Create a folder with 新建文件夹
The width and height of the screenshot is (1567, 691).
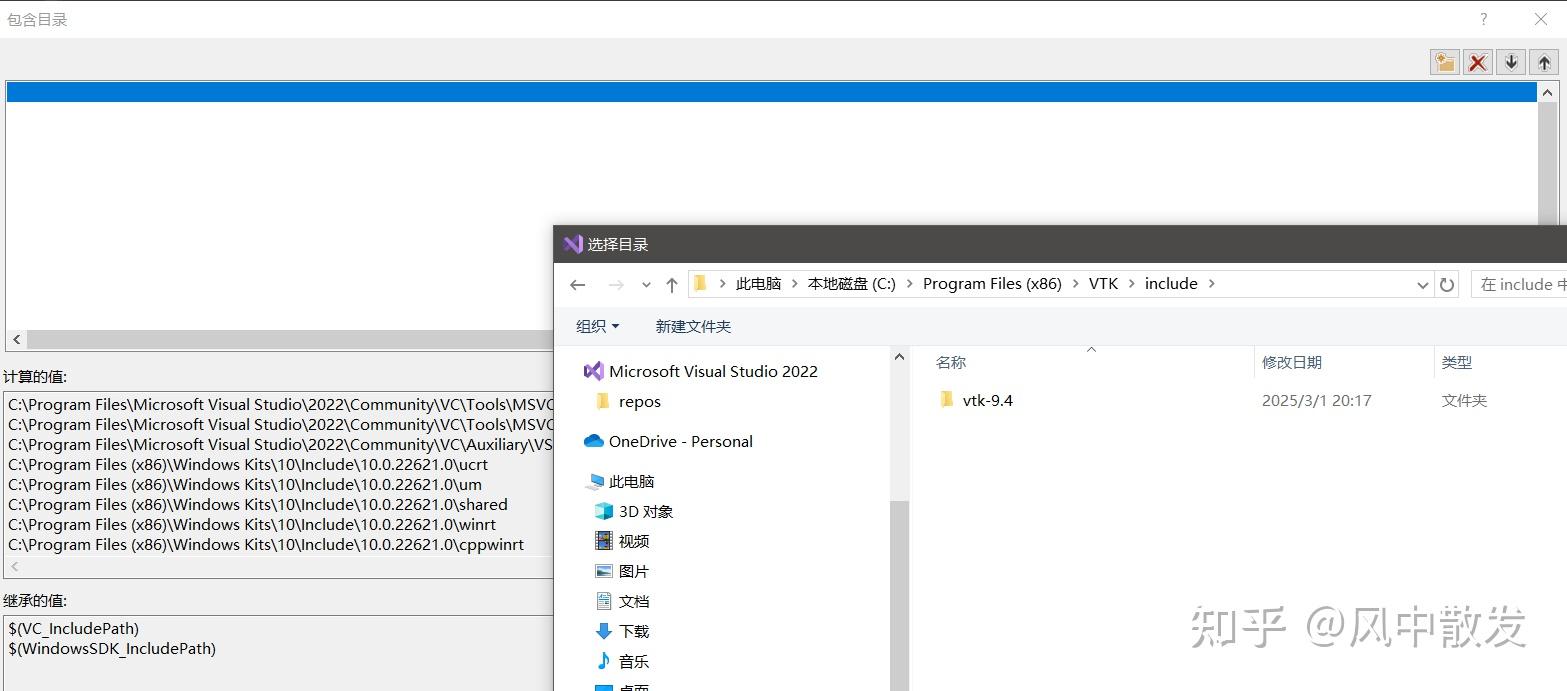point(693,326)
